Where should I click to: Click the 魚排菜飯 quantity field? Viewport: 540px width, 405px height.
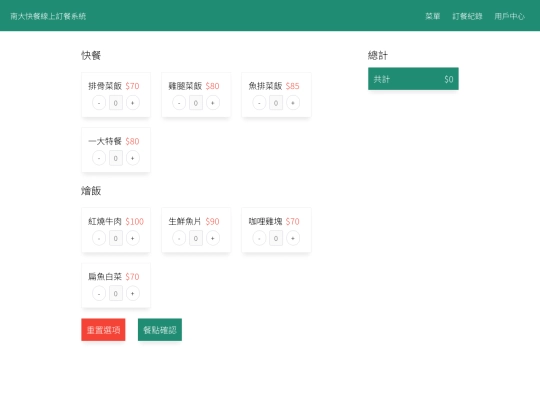(276, 103)
